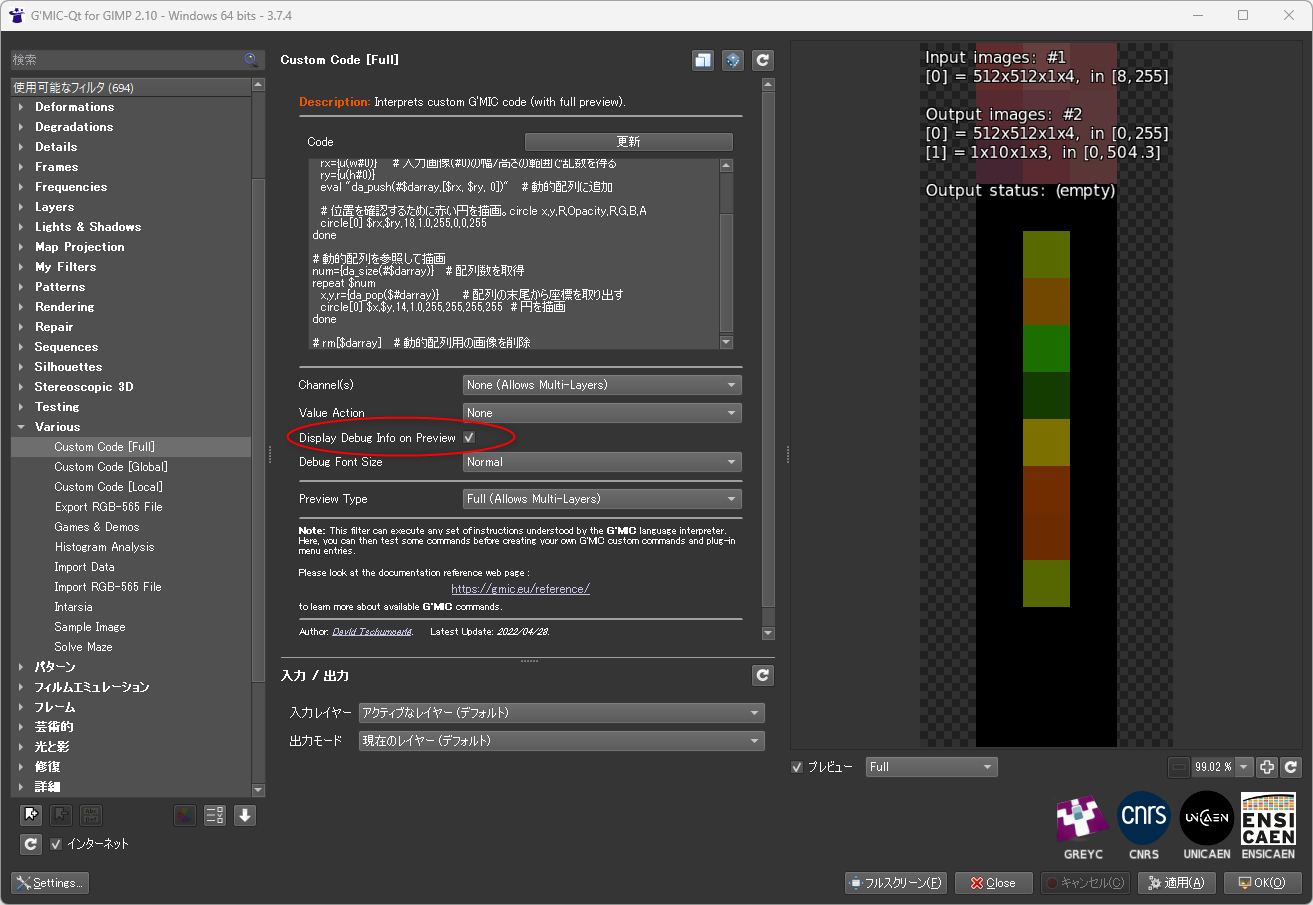Click the refresh filters icon beside インターネット
The height and width of the screenshot is (905, 1313).
31,844
